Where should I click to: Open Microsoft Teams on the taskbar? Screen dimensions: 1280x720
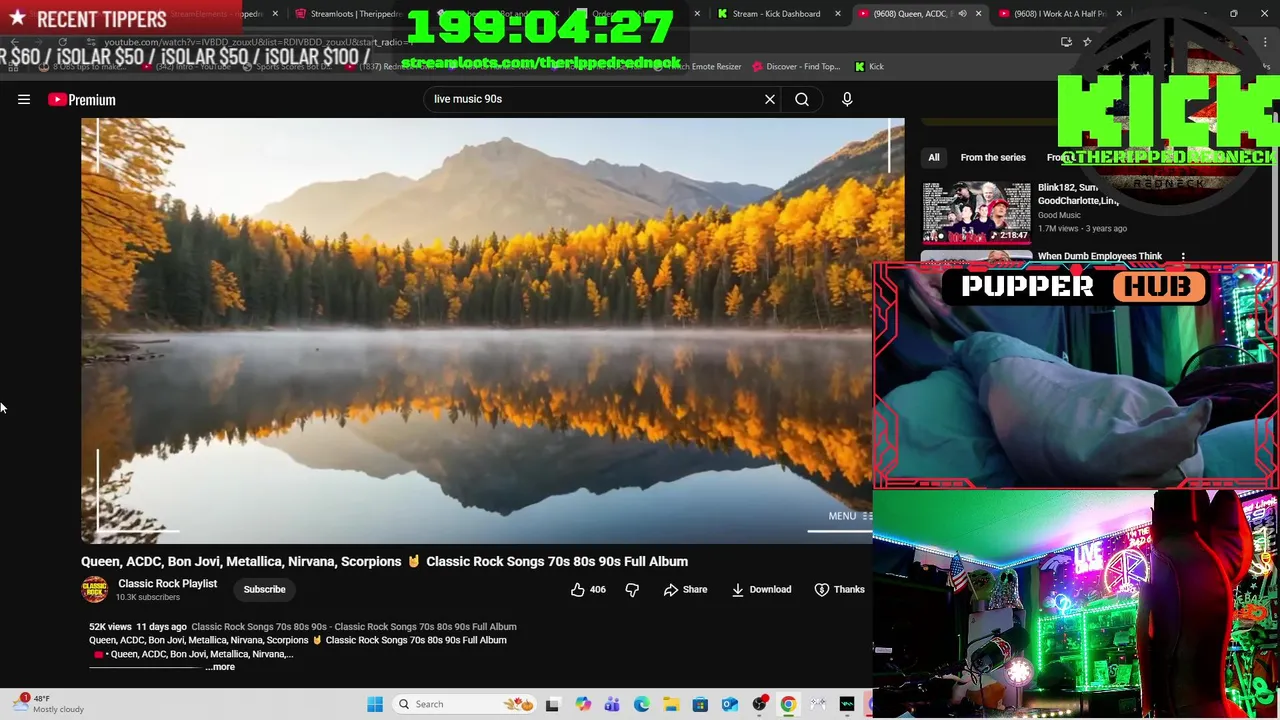[x=612, y=704]
